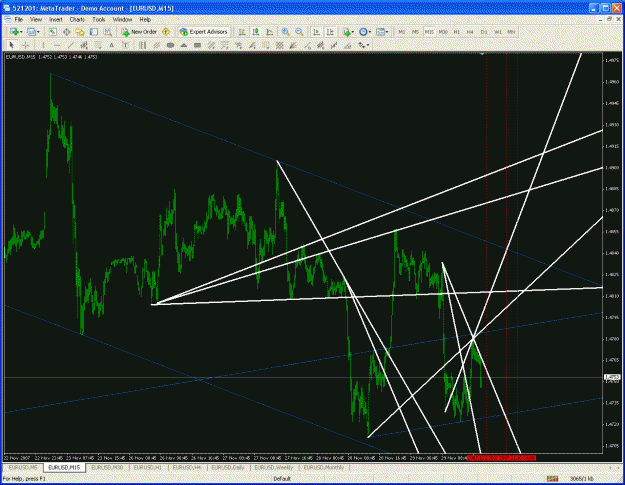Open the Data Window icon

pos(67,32)
